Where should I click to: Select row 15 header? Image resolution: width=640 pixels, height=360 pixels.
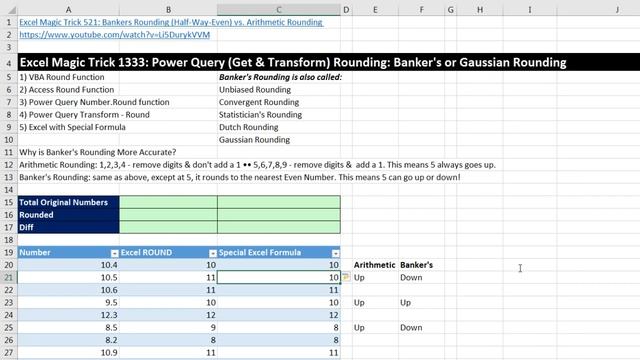click(x=9, y=202)
